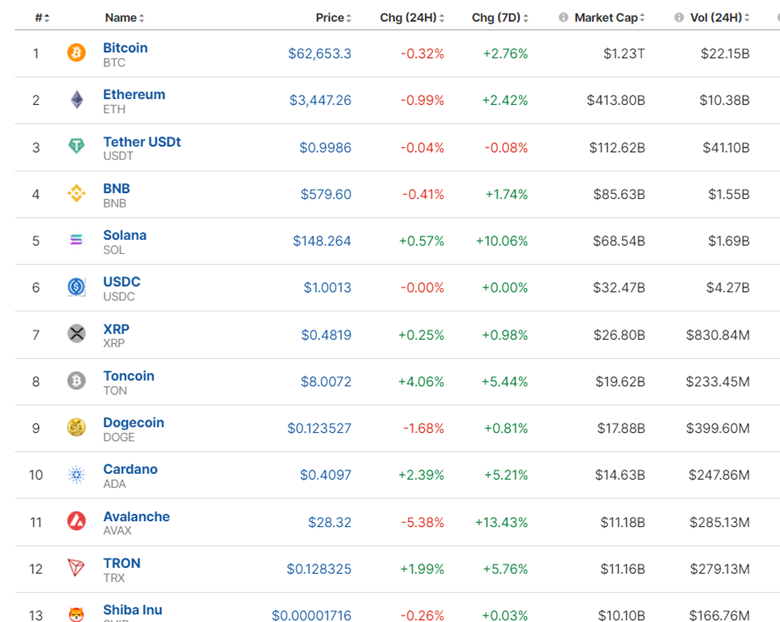This screenshot has width=780, height=622.
Task: Click XRP volume $830.84M
Action: 718,335
